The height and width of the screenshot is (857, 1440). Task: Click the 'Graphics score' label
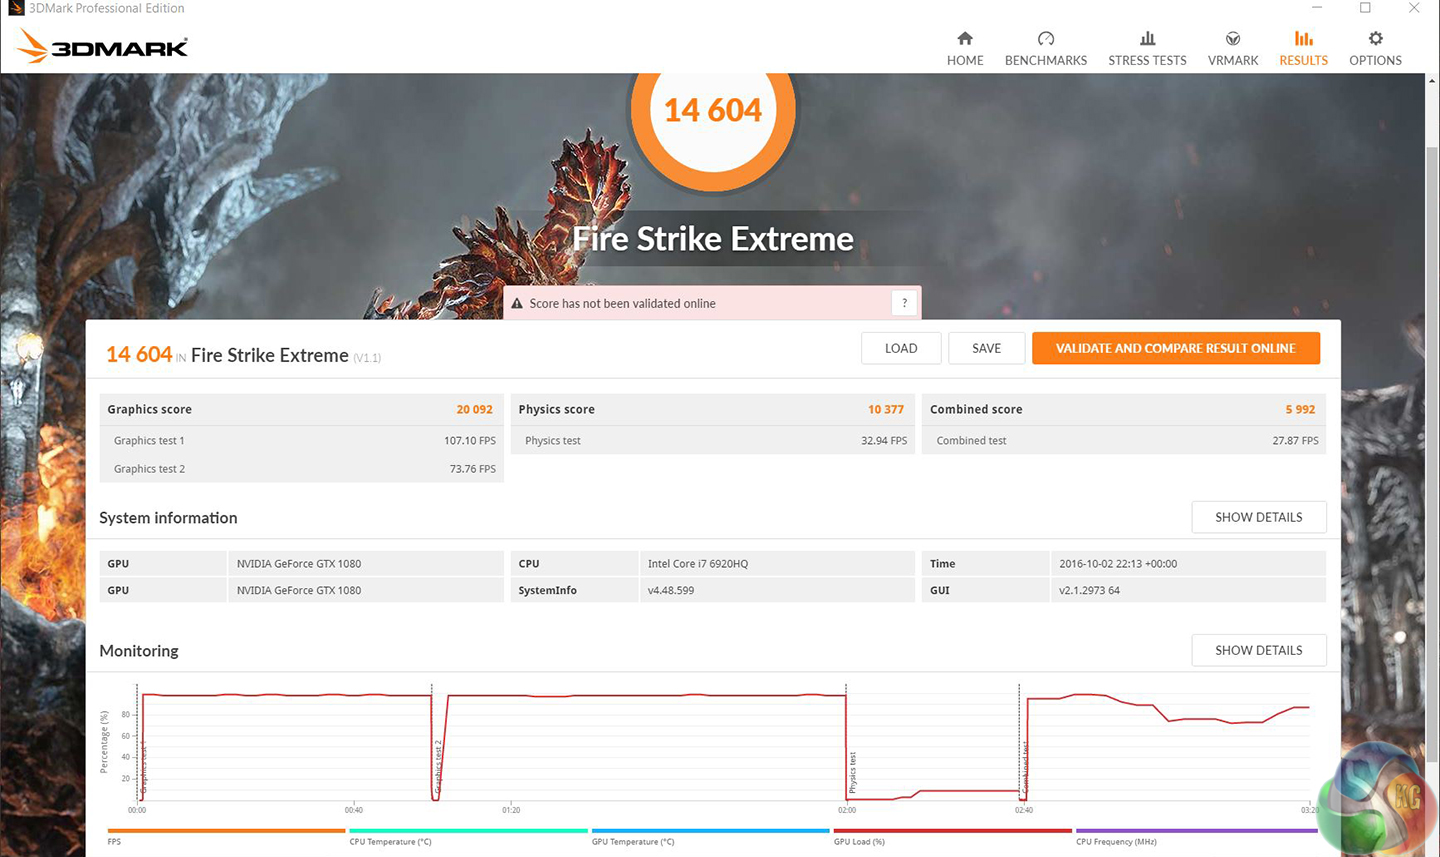[149, 409]
